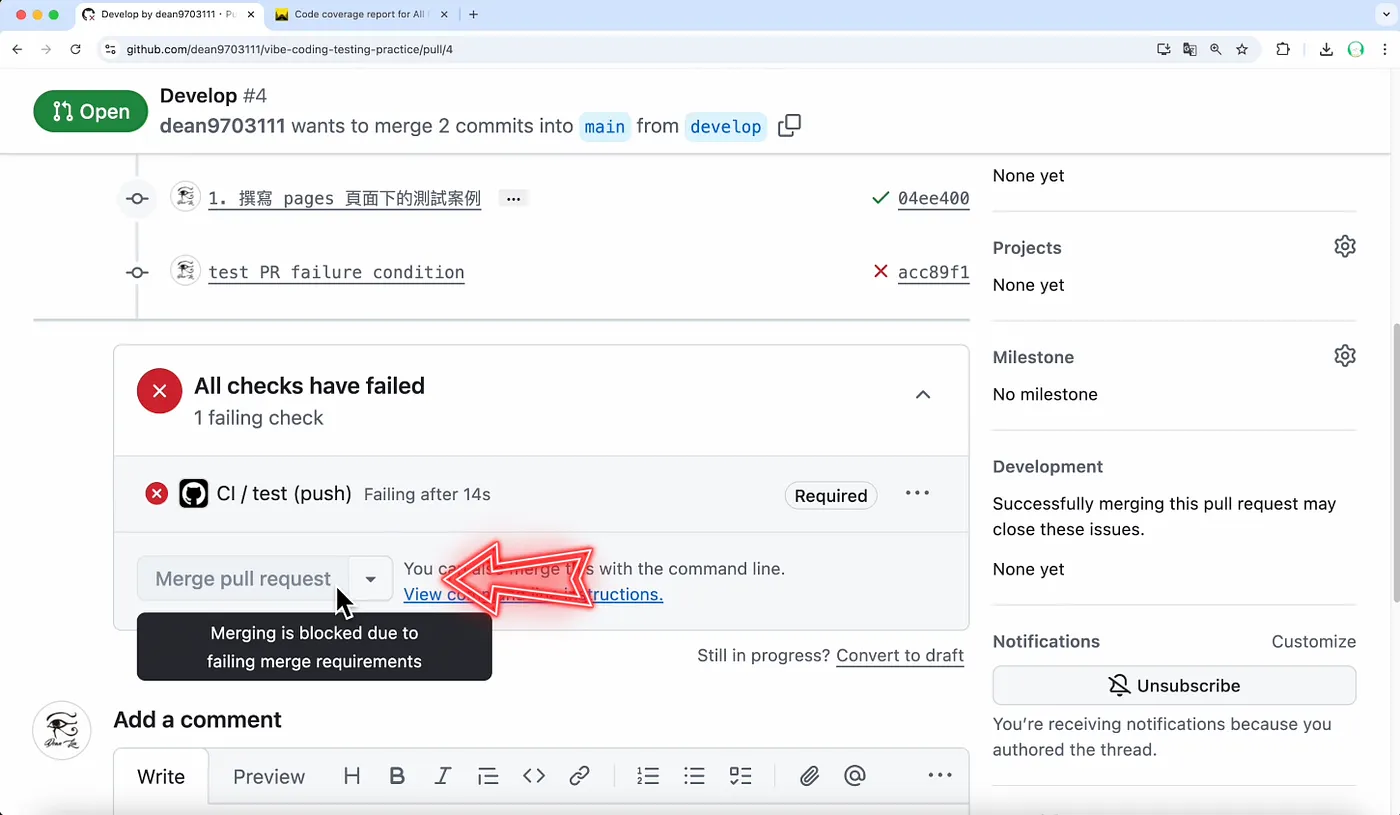Select the Write tab

click(x=161, y=777)
